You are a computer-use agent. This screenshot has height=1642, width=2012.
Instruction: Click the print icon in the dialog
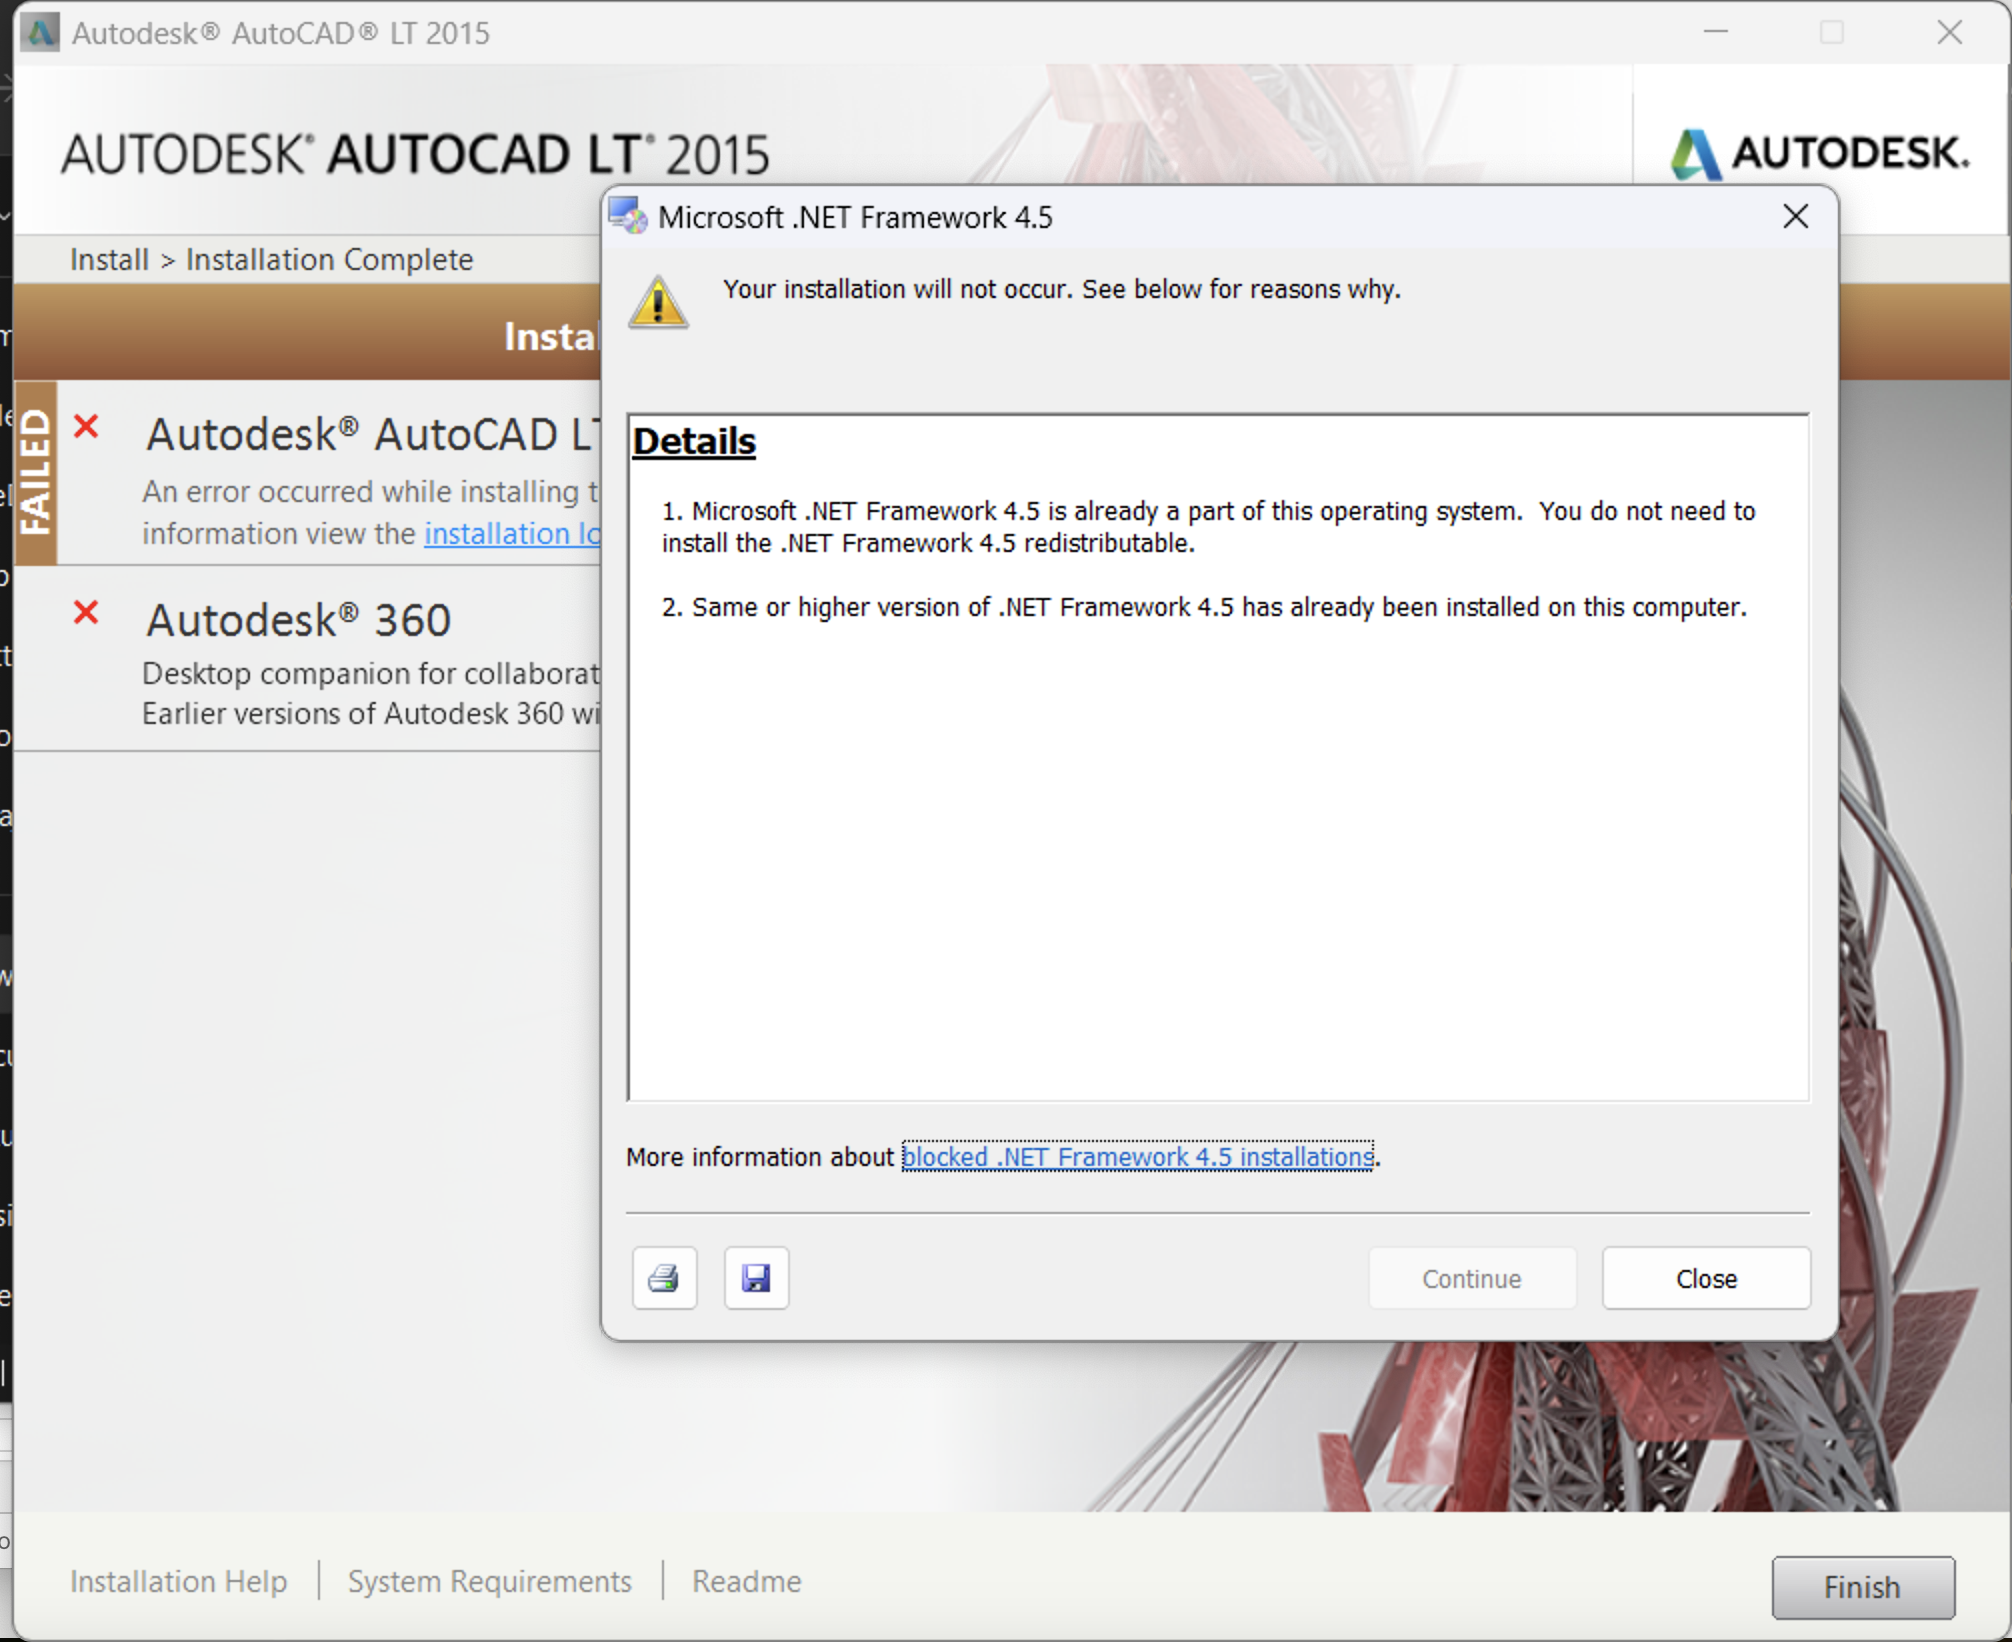pyautogui.click(x=664, y=1279)
